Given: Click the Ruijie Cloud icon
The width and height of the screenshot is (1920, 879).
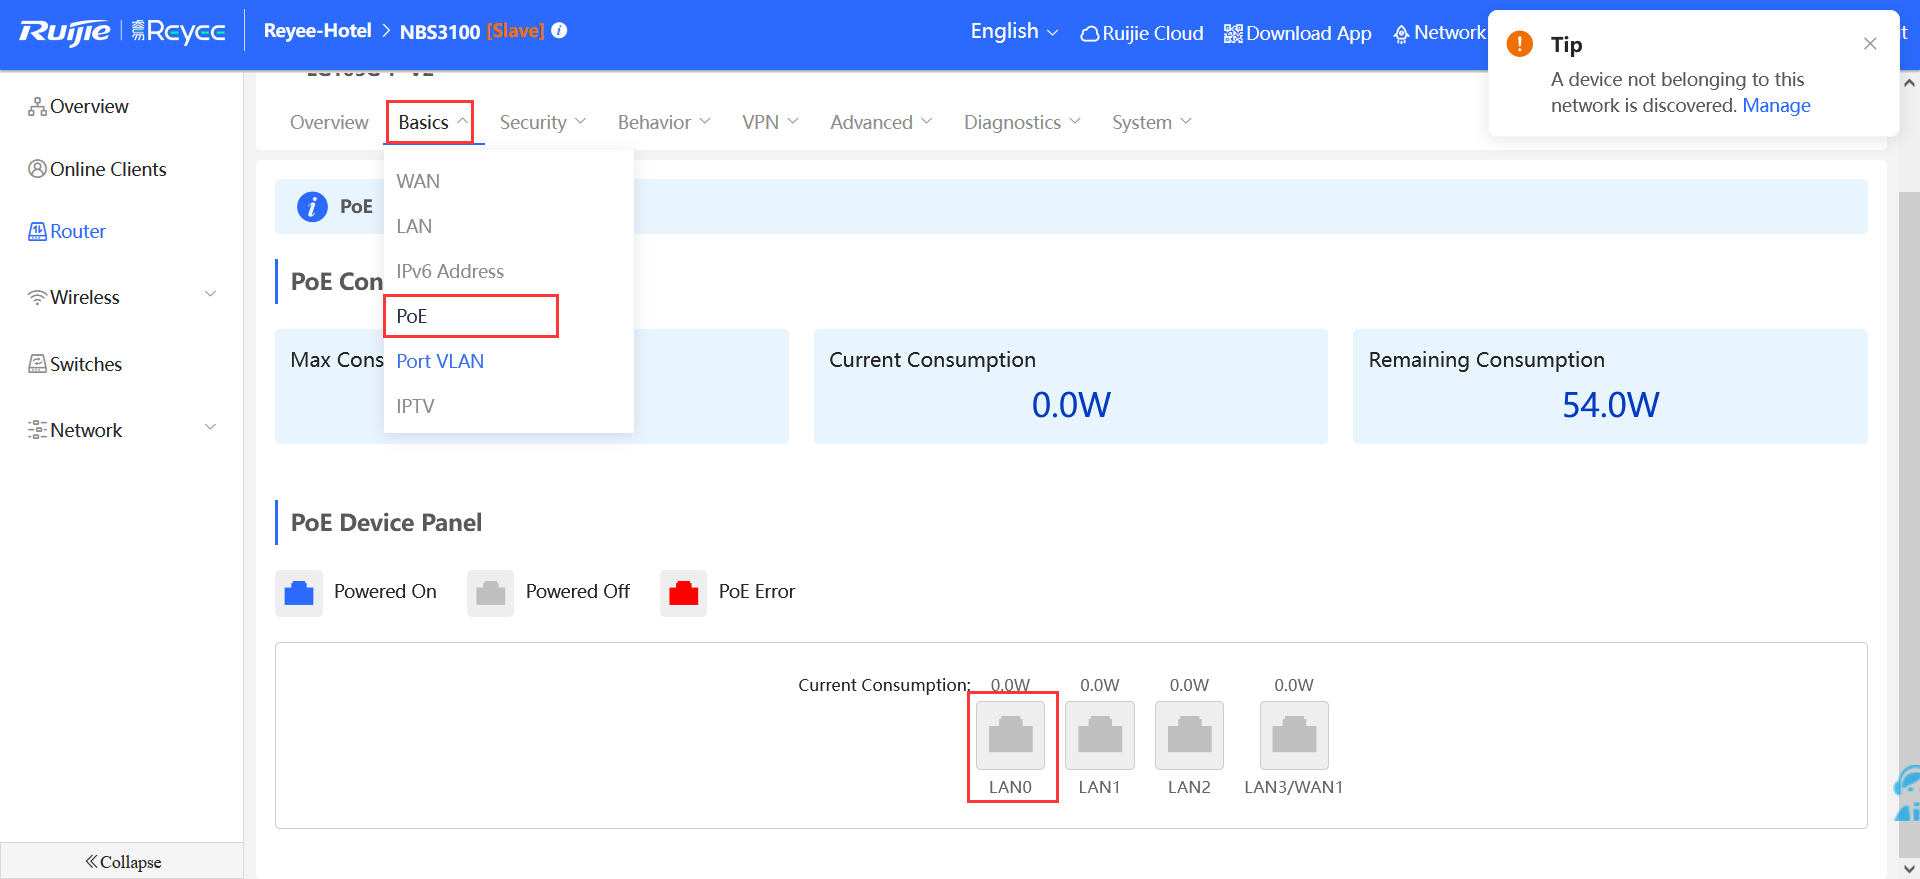Looking at the screenshot, I should tap(1090, 34).
